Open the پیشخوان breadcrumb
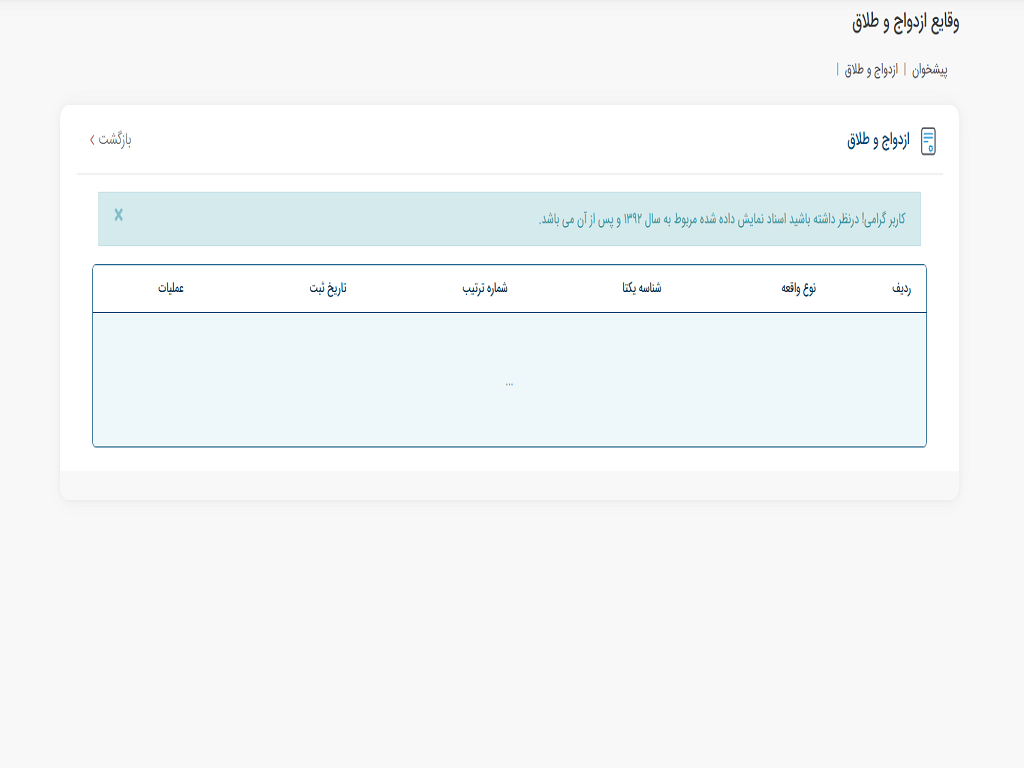Screen dimensions: 1024x768 pyautogui.click(x=929, y=70)
